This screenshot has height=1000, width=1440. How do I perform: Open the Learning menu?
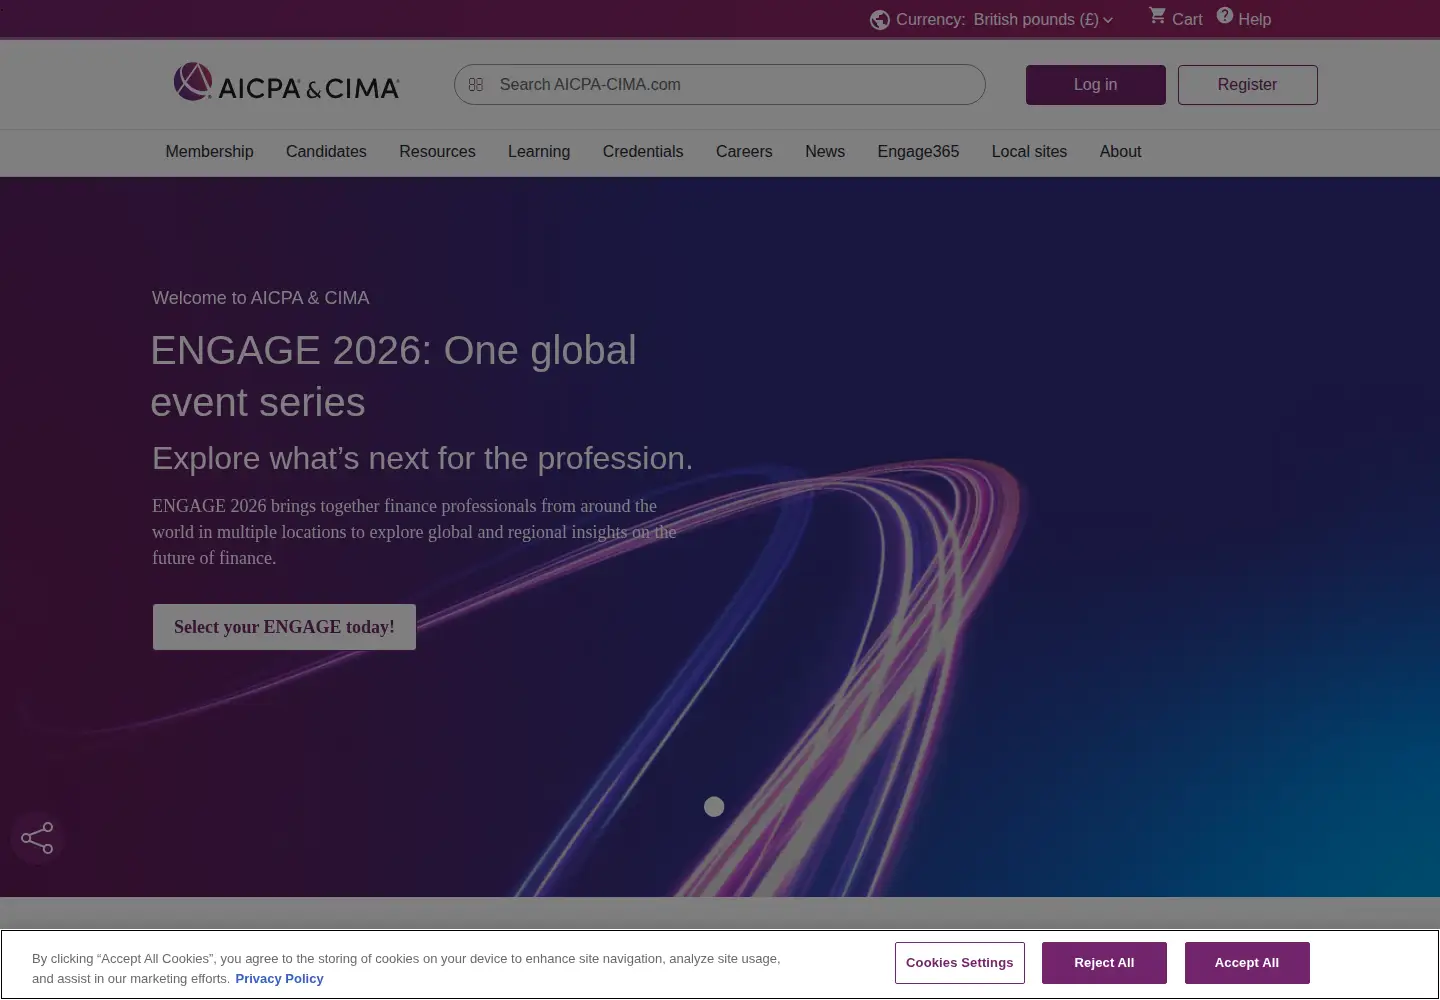(x=539, y=152)
